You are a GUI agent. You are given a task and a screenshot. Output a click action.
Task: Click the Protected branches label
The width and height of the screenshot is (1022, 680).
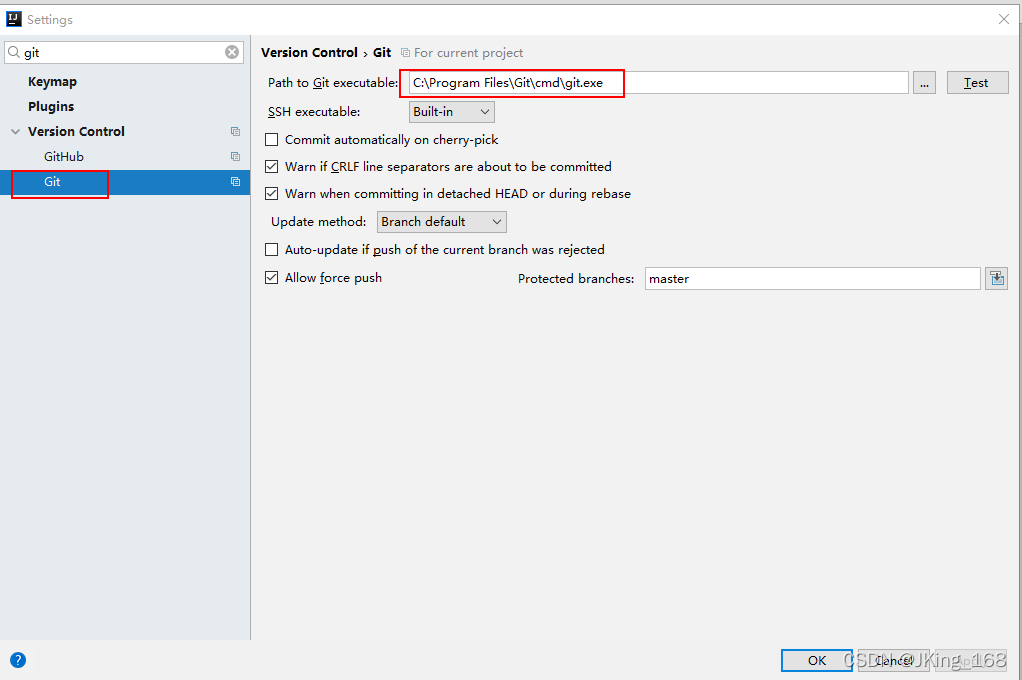[x=576, y=278]
